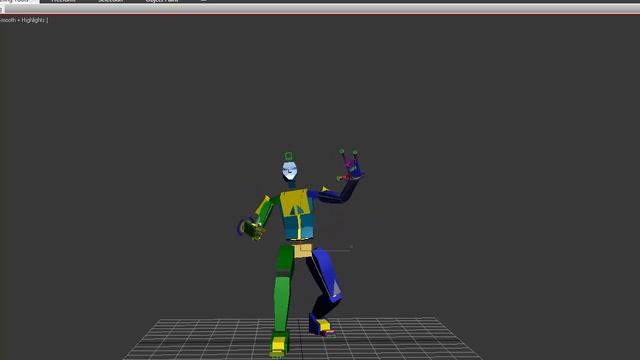Switch to the Object Paint ribbon tab
Image resolution: width=640 pixels, height=360 pixels.
tap(162, 1)
